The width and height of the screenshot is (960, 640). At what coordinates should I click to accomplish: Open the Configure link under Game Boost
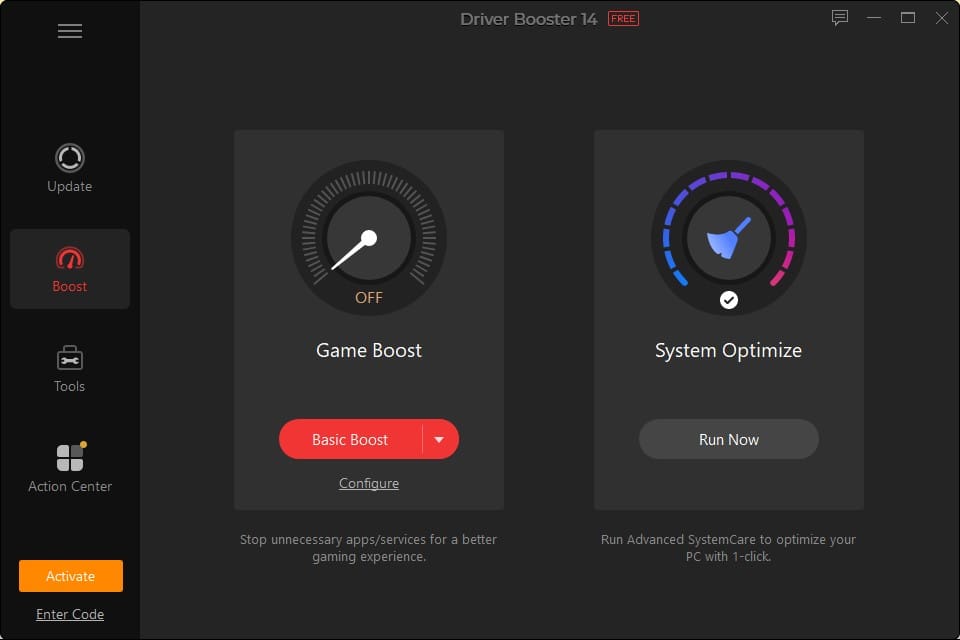click(369, 483)
